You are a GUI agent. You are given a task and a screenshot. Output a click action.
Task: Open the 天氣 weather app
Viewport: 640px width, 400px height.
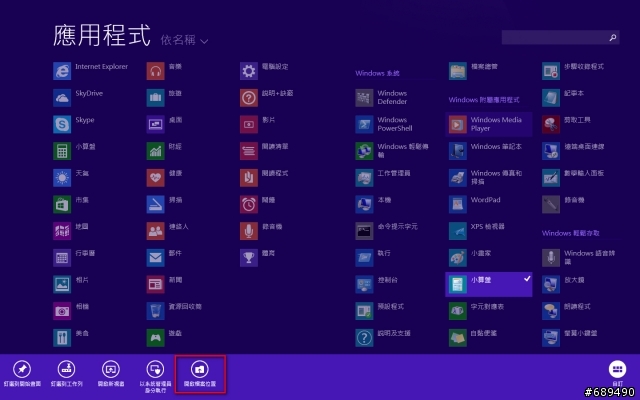coord(71,178)
